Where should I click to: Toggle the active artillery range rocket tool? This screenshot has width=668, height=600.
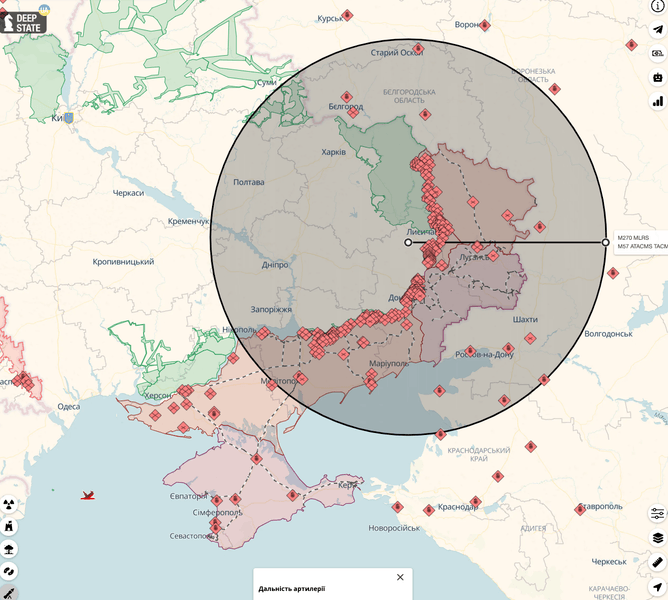click(9, 593)
